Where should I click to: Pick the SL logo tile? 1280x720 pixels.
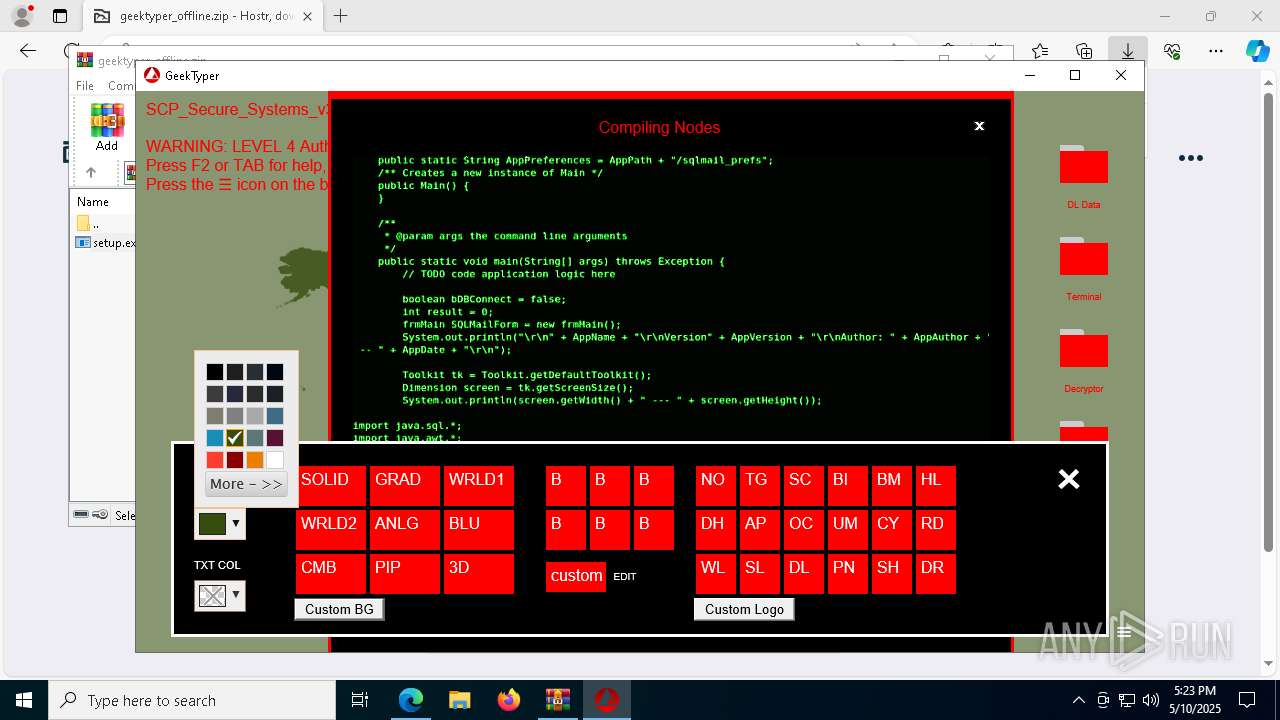pos(760,573)
